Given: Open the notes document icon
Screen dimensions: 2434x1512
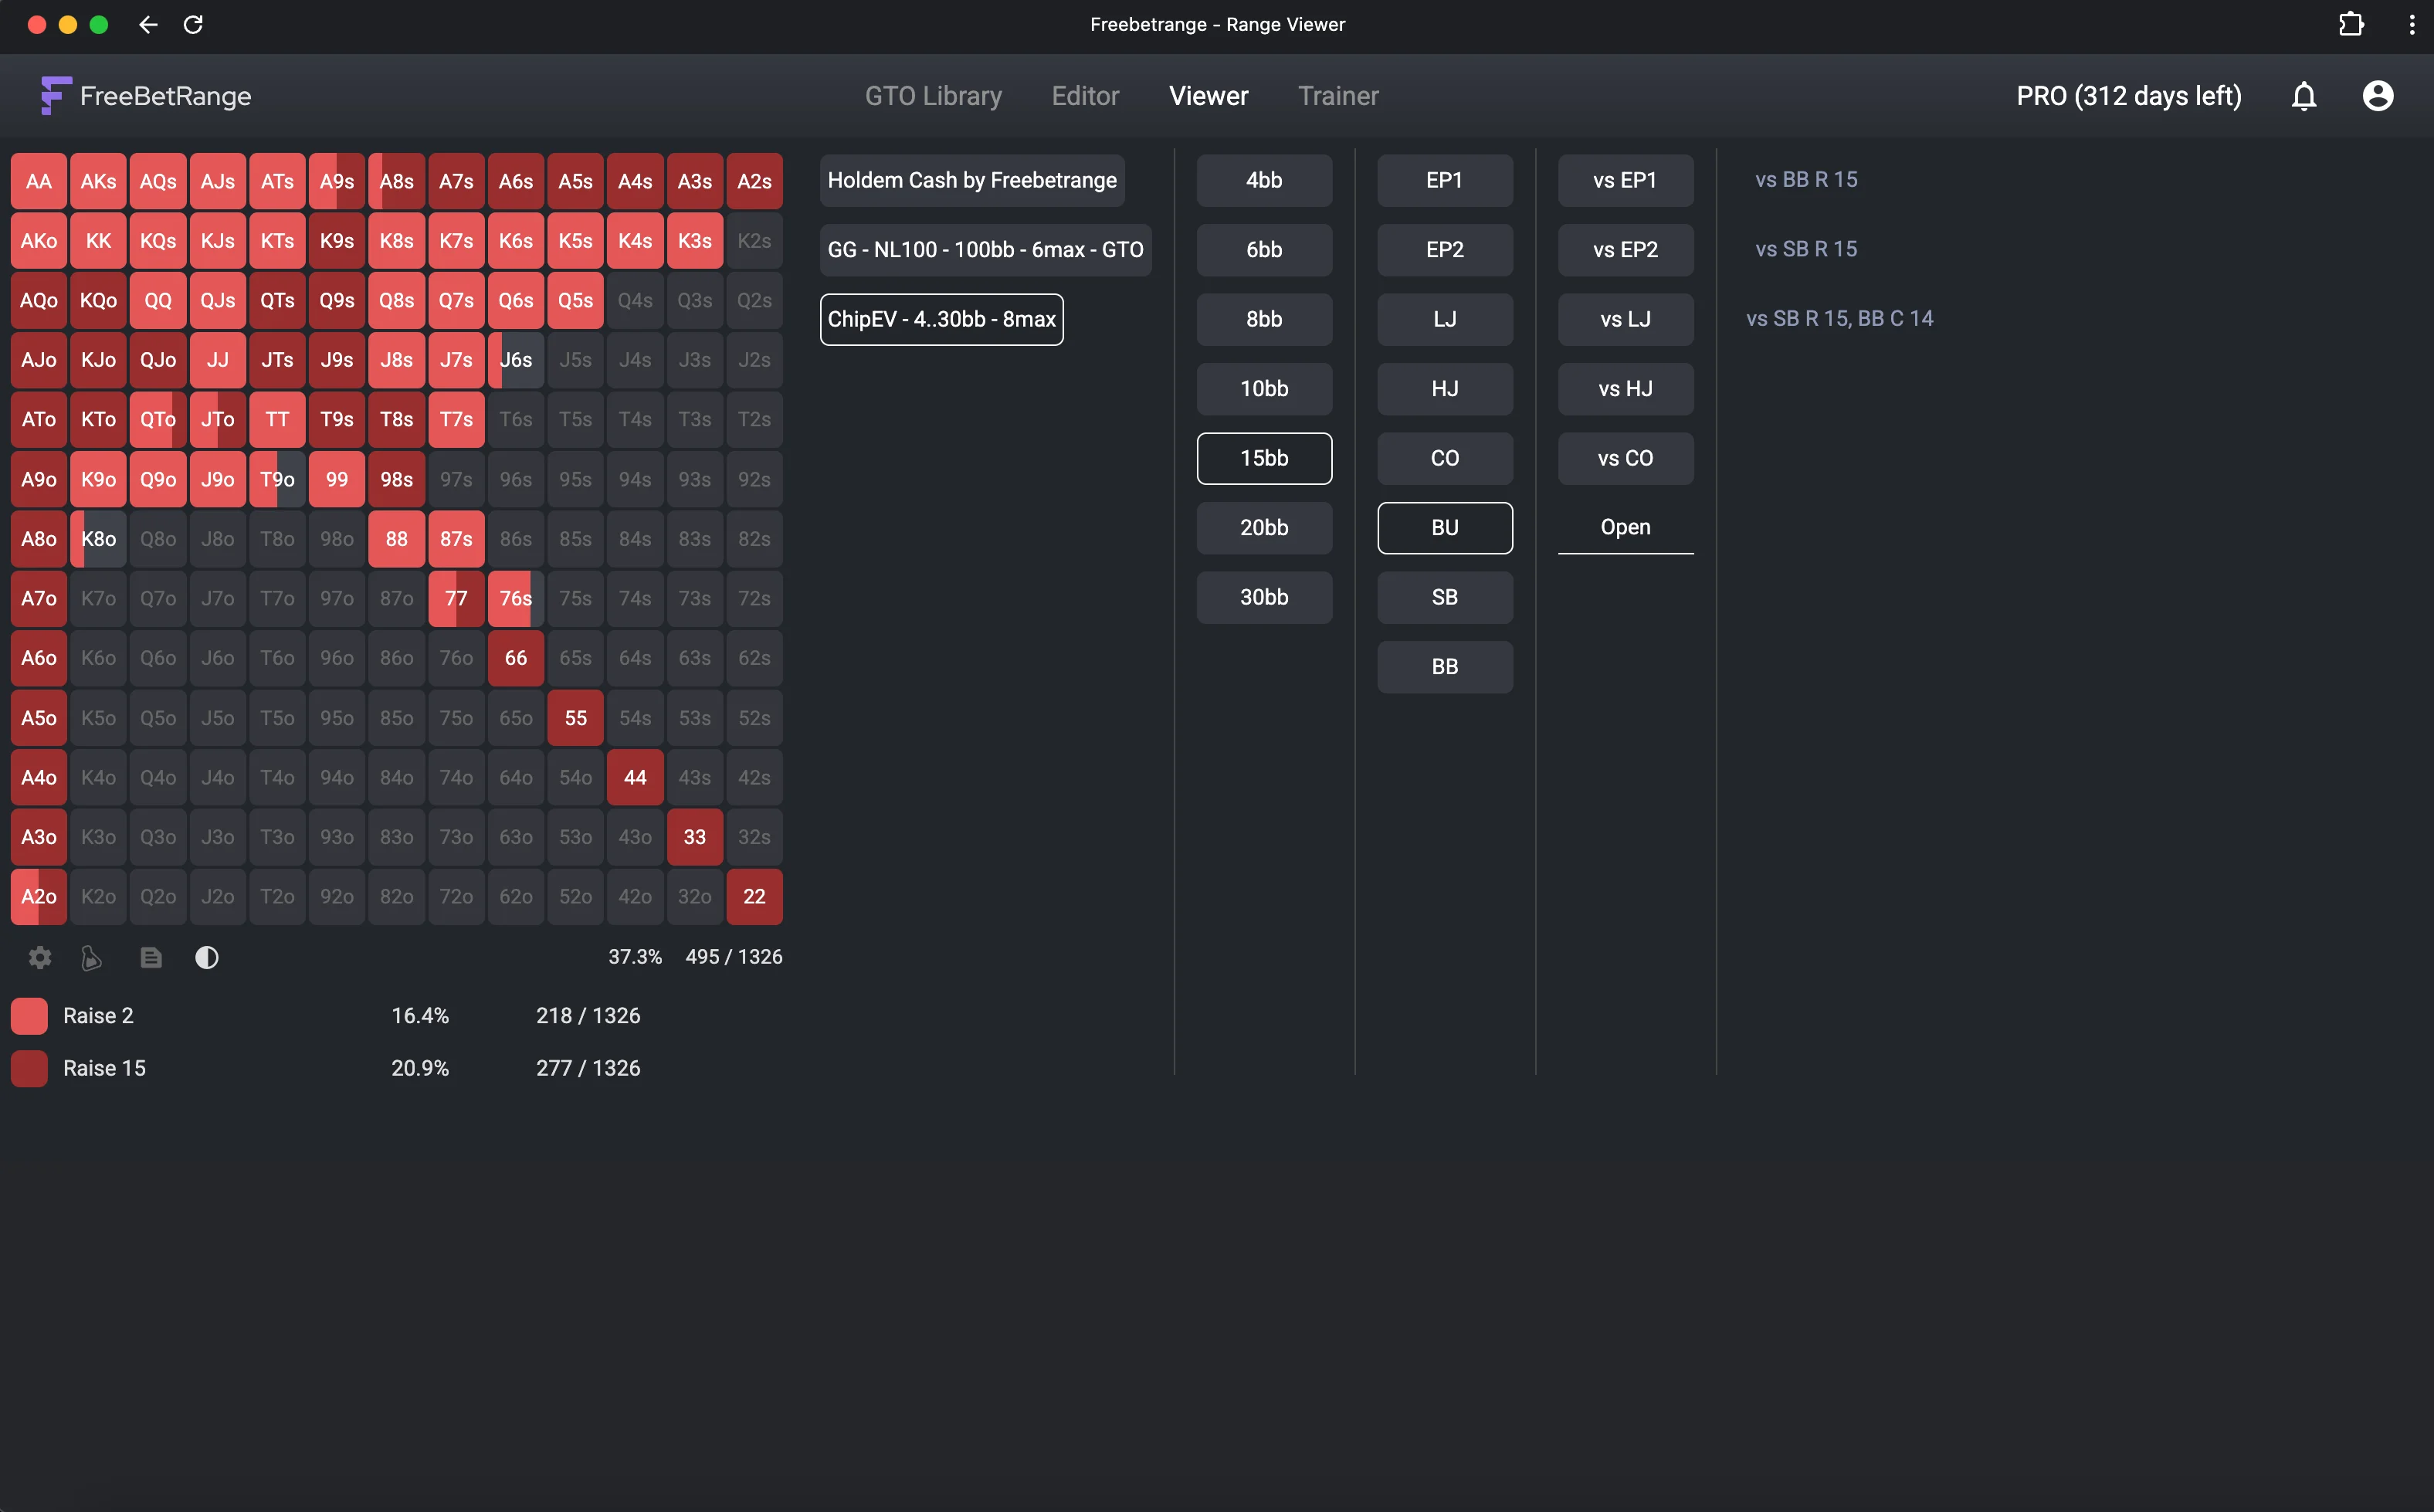Looking at the screenshot, I should [151, 957].
